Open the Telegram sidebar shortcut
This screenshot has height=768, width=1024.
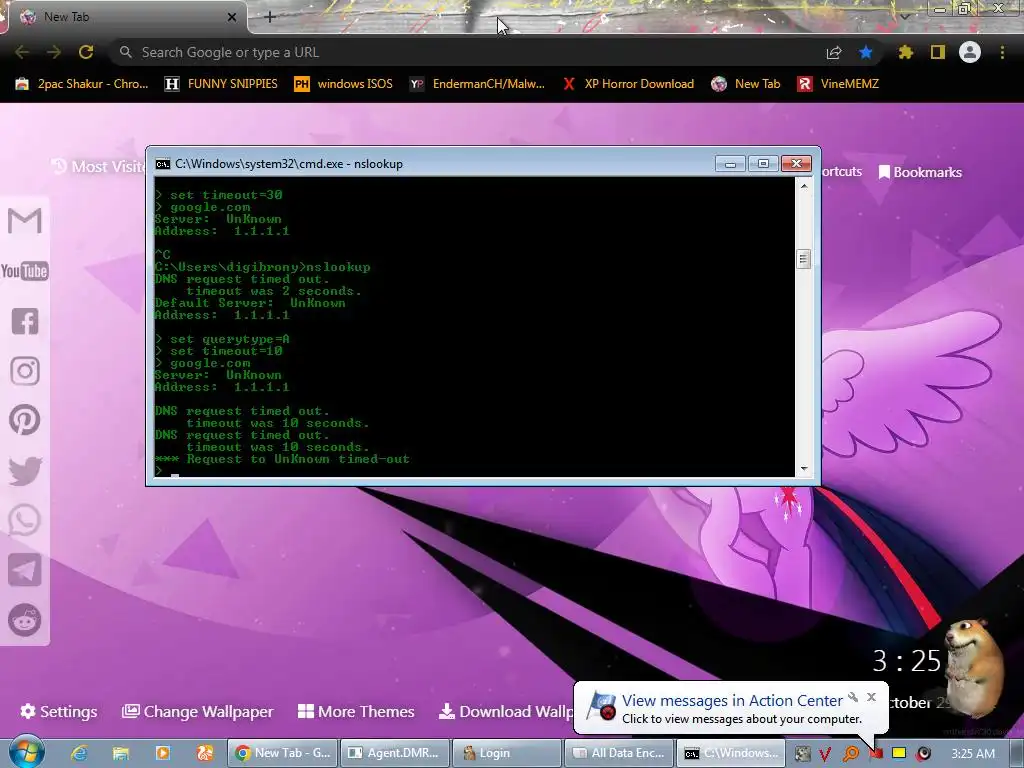(25, 570)
